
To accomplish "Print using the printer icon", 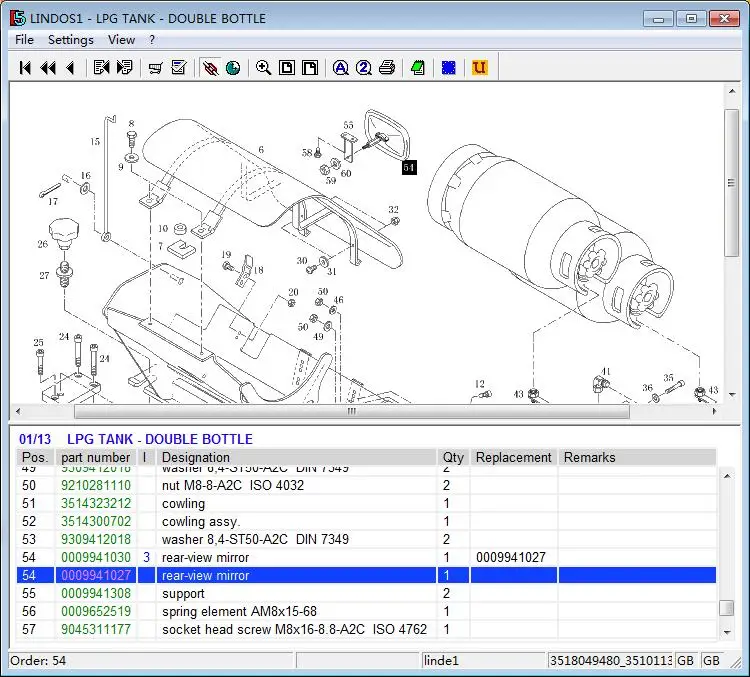I will (x=387, y=67).
